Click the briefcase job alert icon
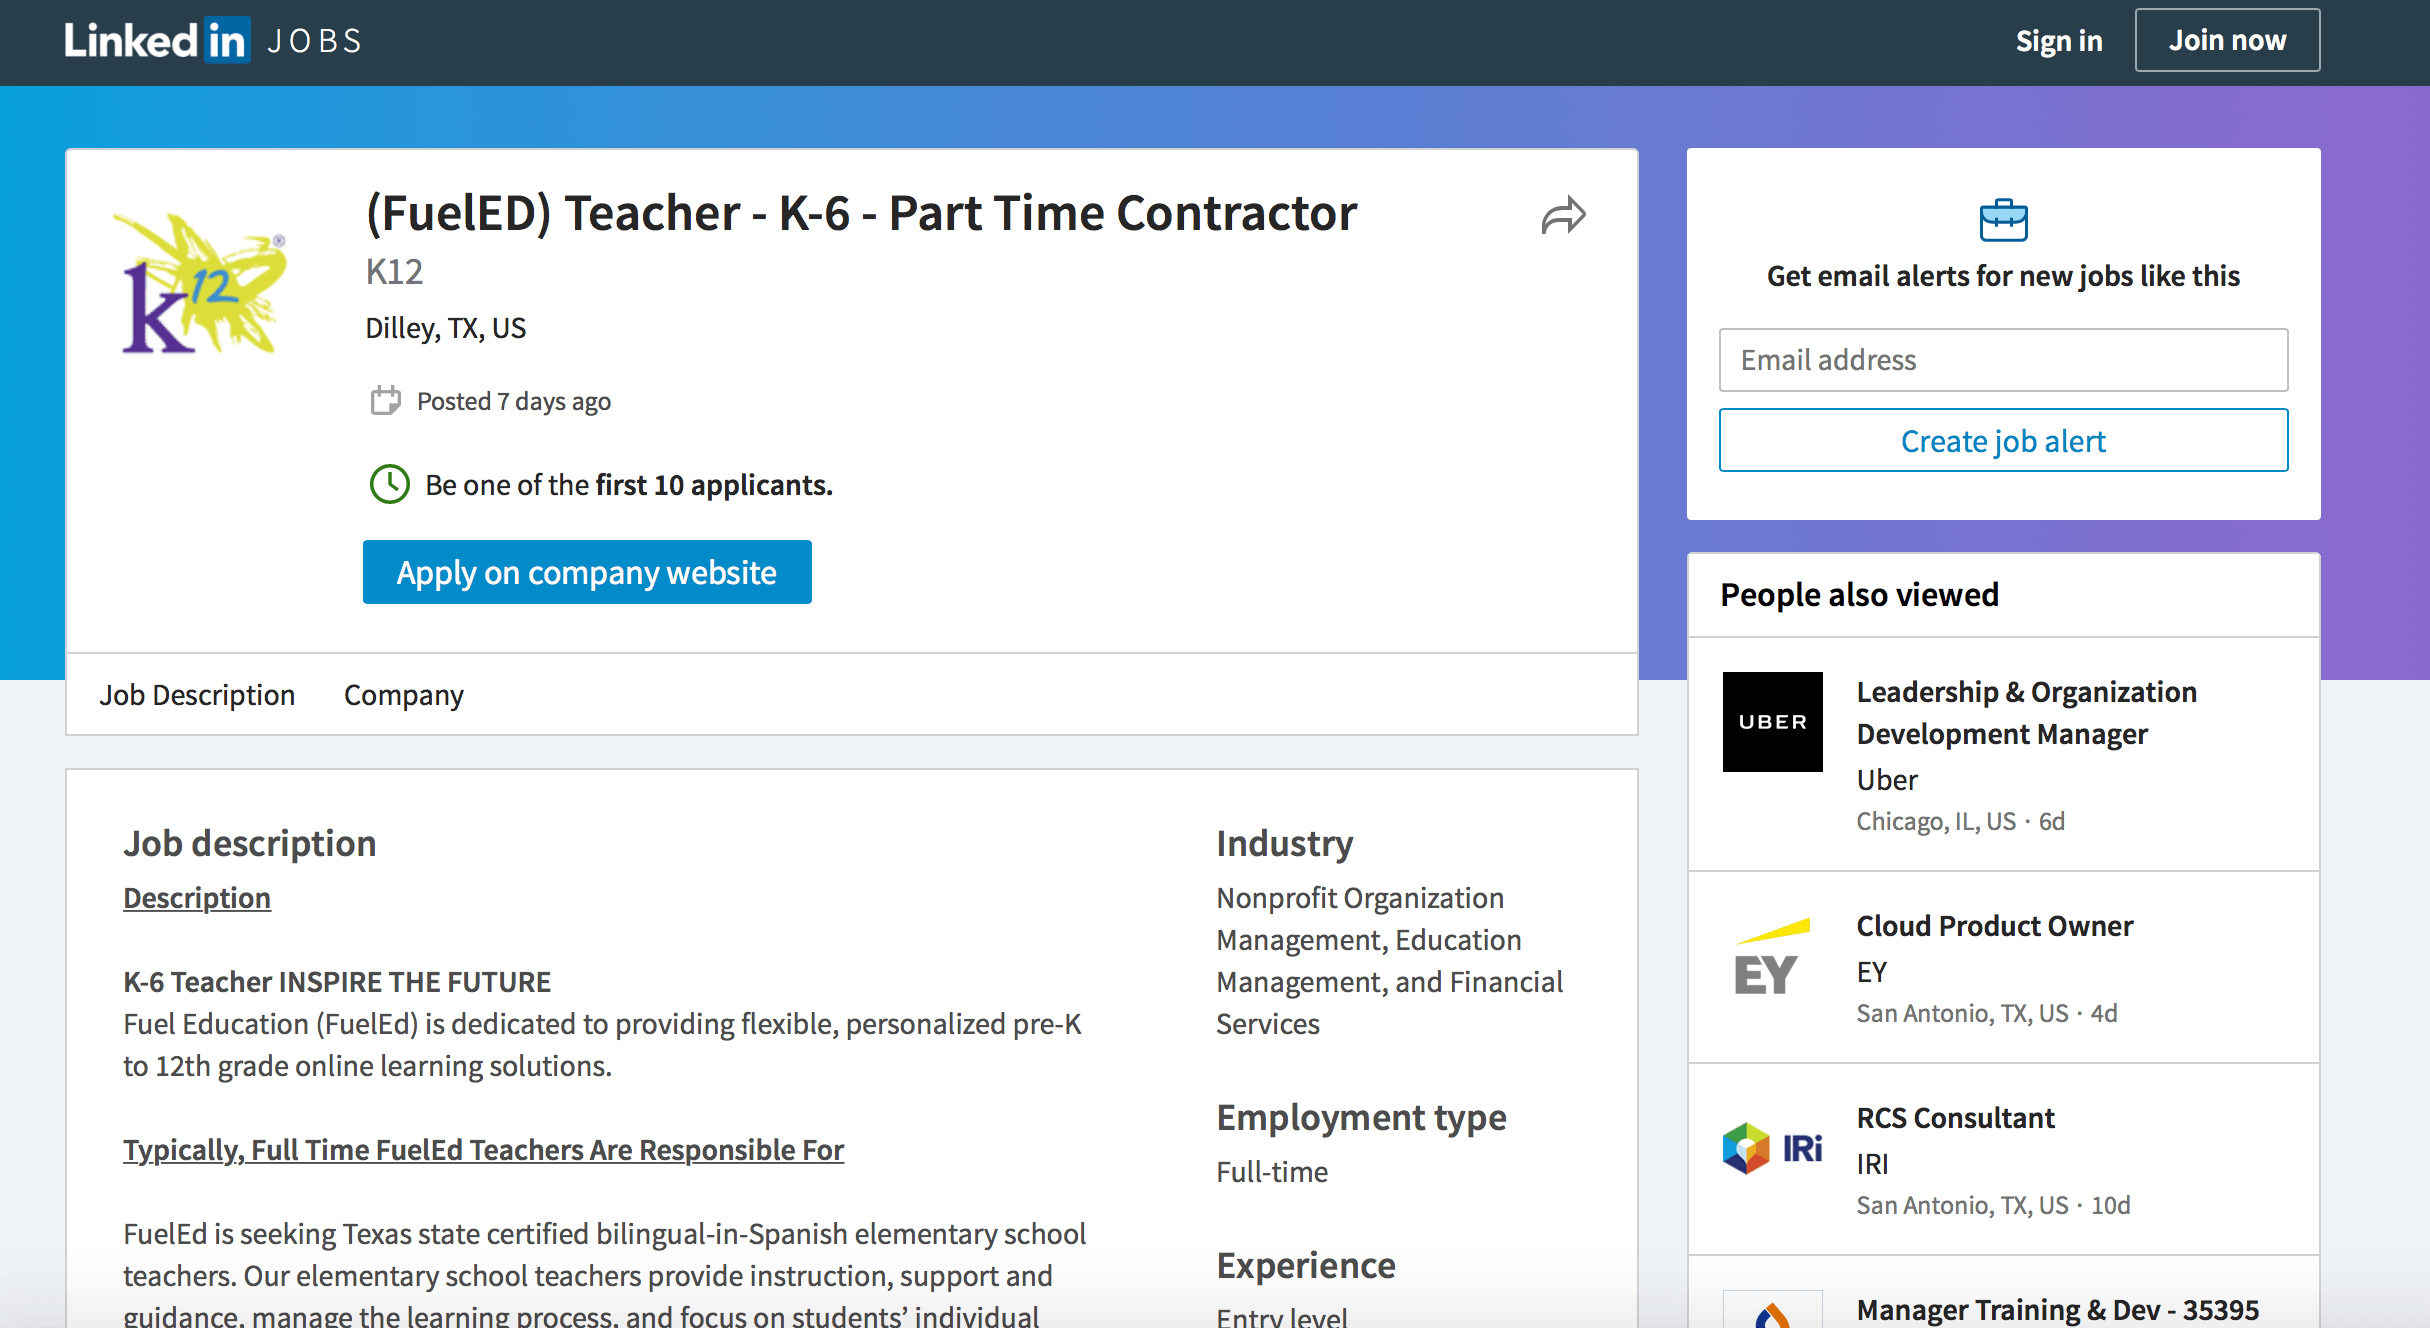Image resolution: width=2430 pixels, height=1328 pixels. 2003,220
